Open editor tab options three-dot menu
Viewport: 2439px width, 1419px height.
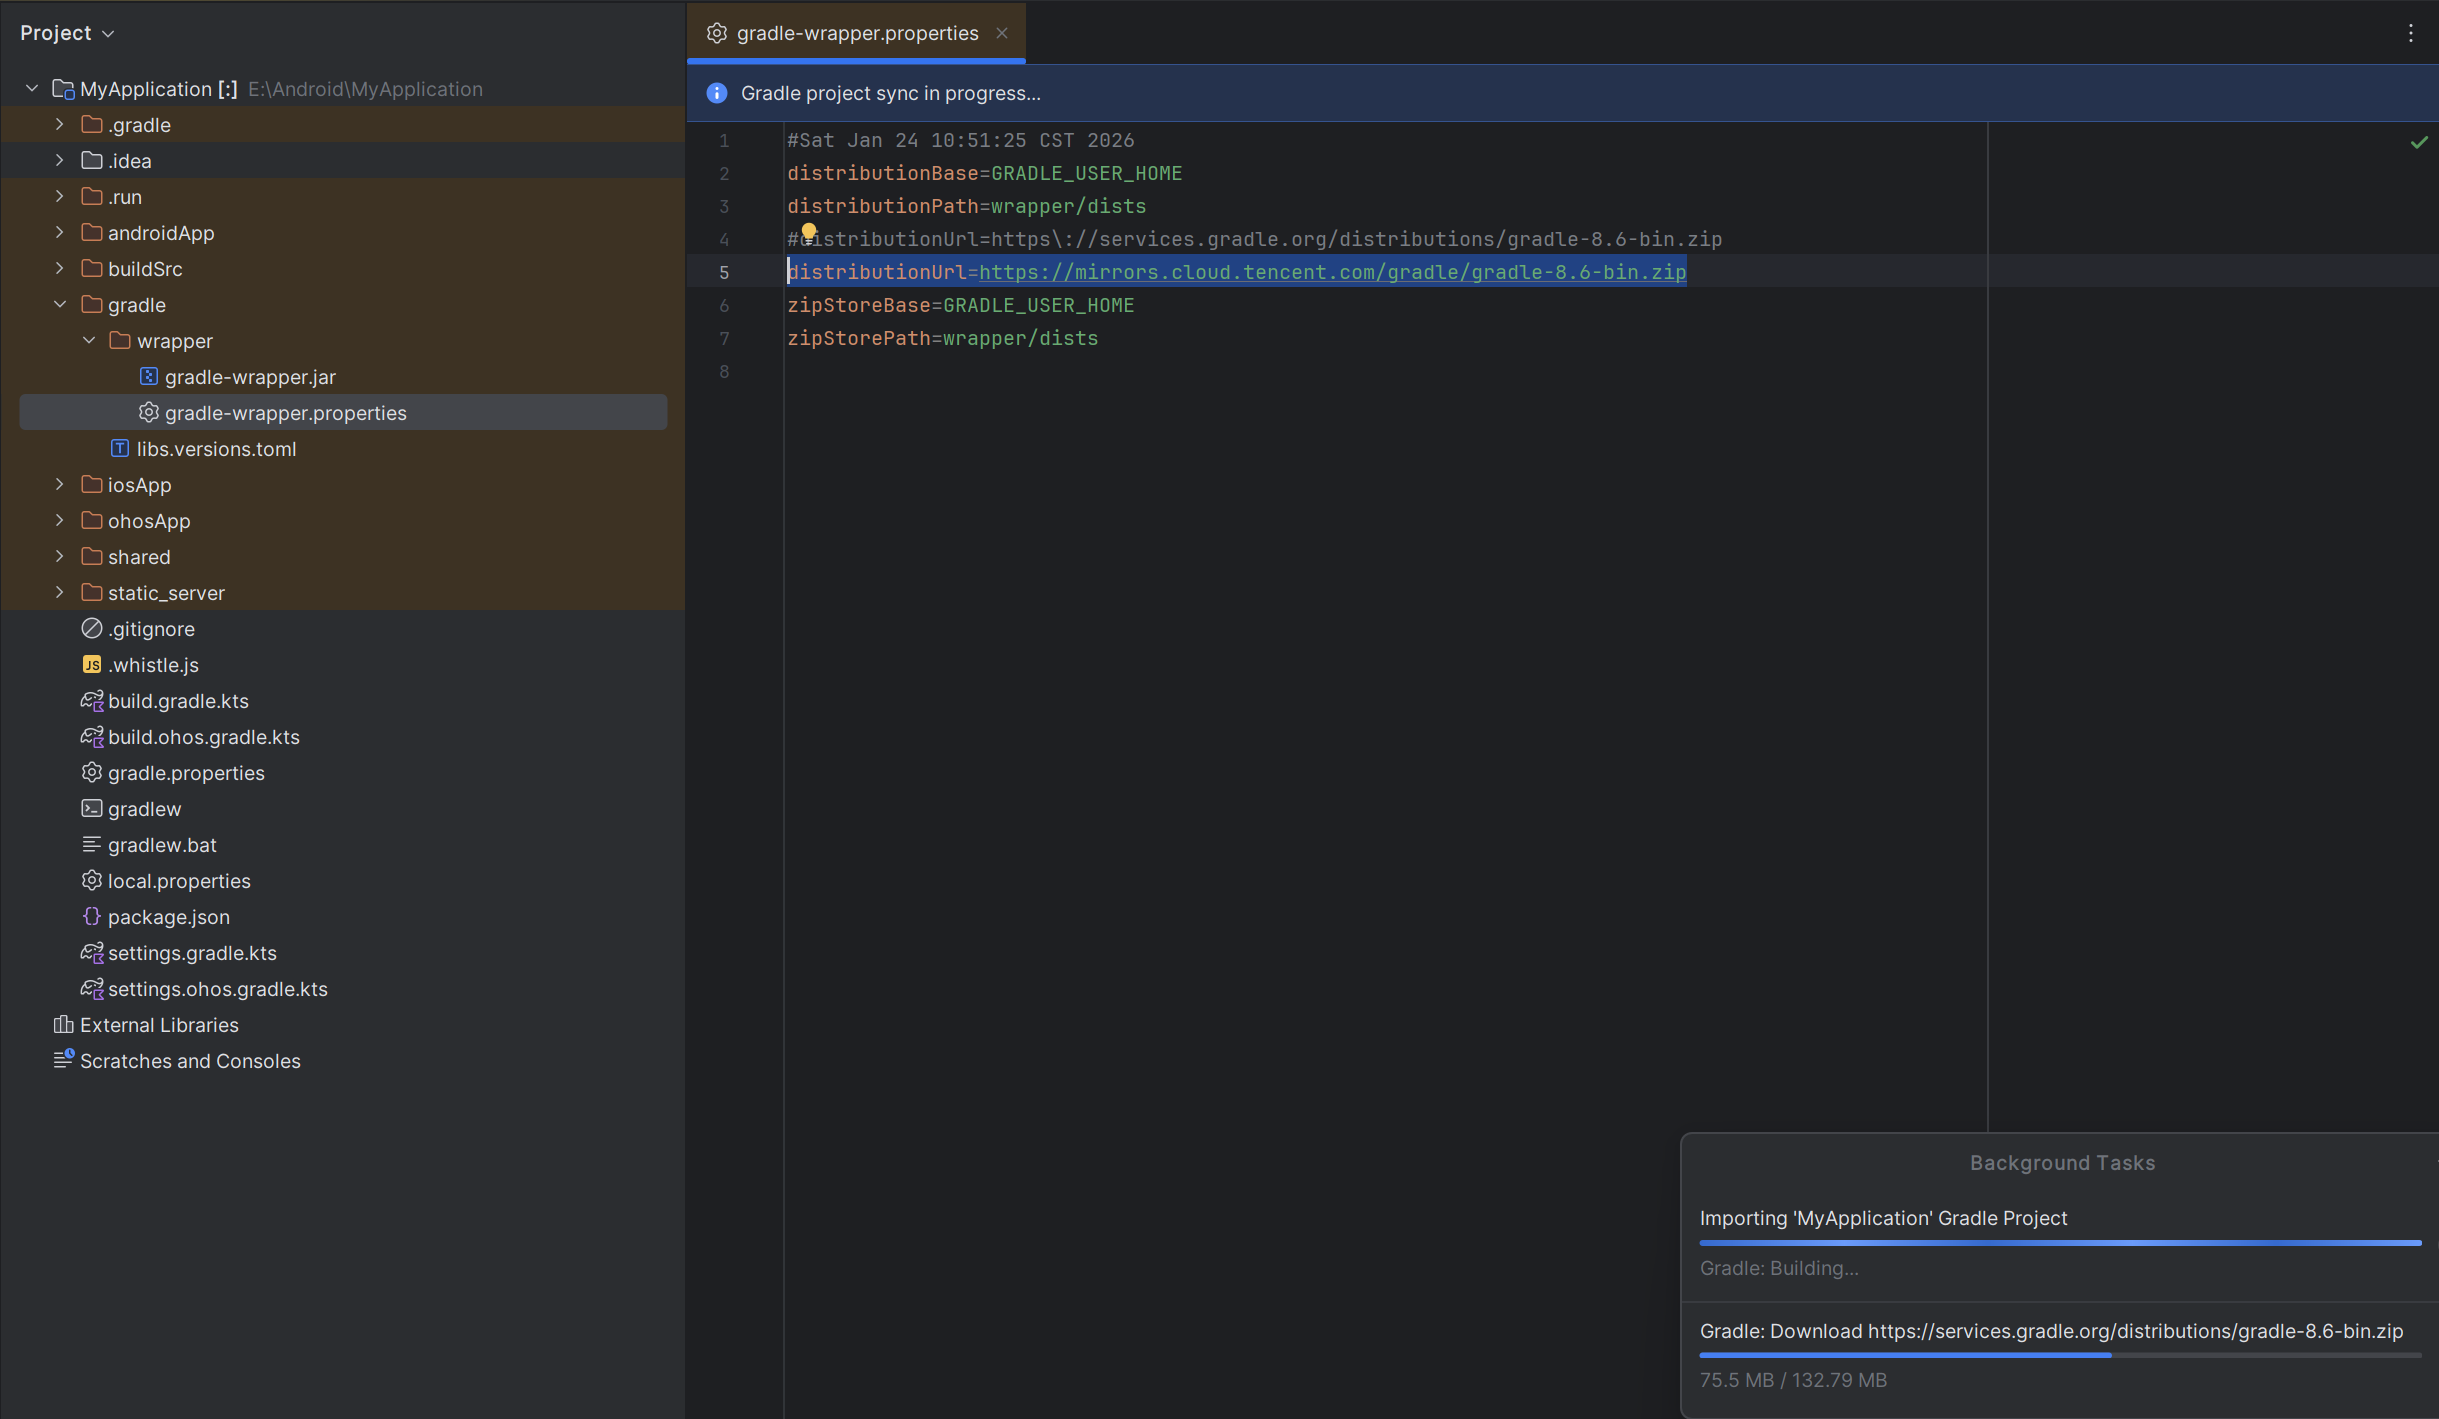click(2410, 33)
